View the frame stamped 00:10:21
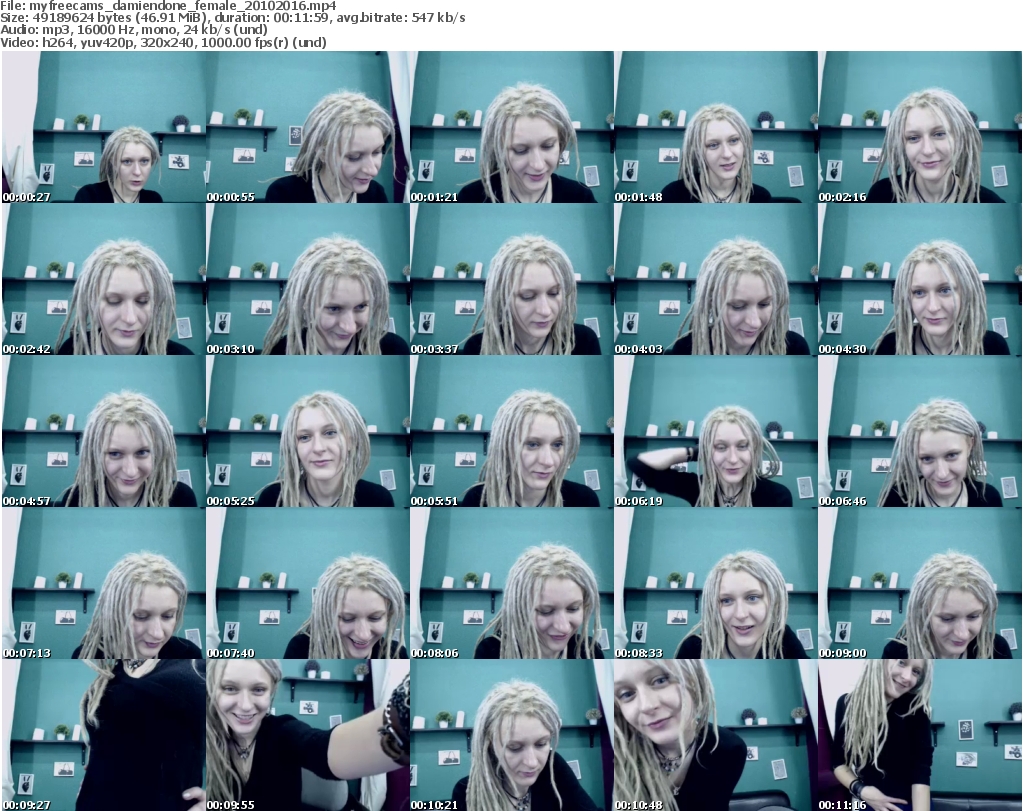Viewport: 1024px width, 811px height. [x=511, y=735]
